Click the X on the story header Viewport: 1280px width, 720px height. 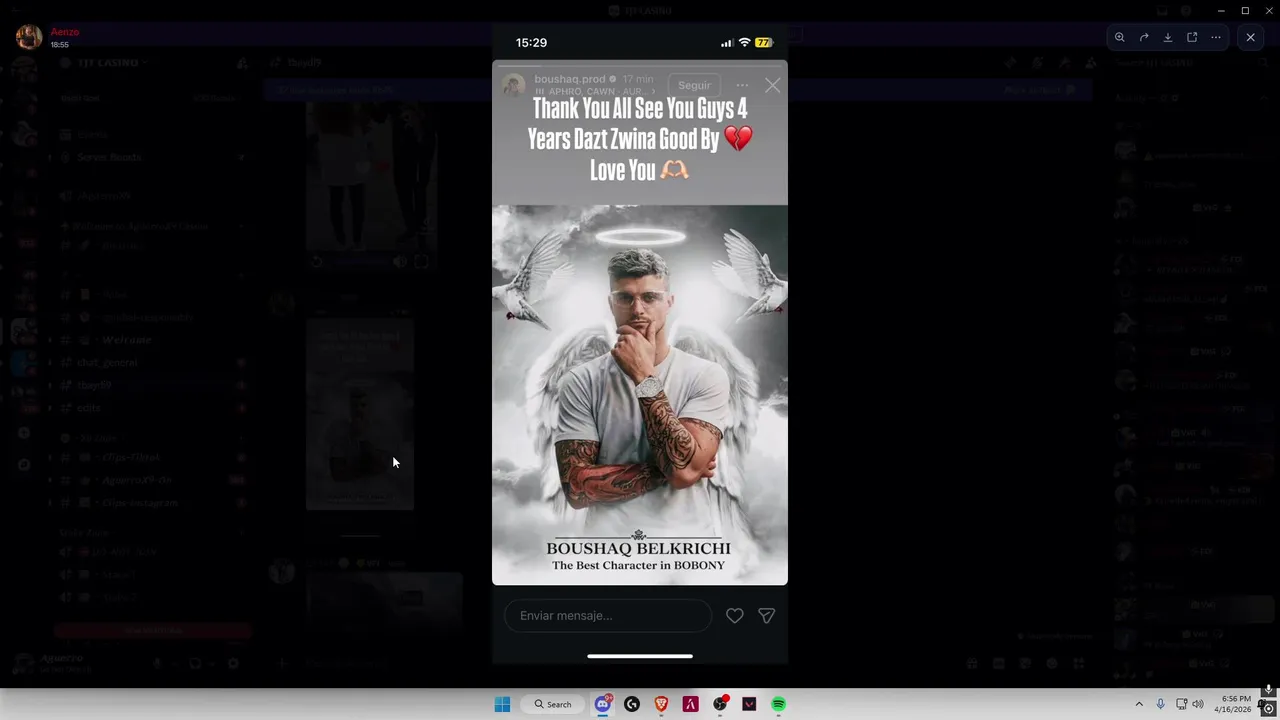click(772, 86)
